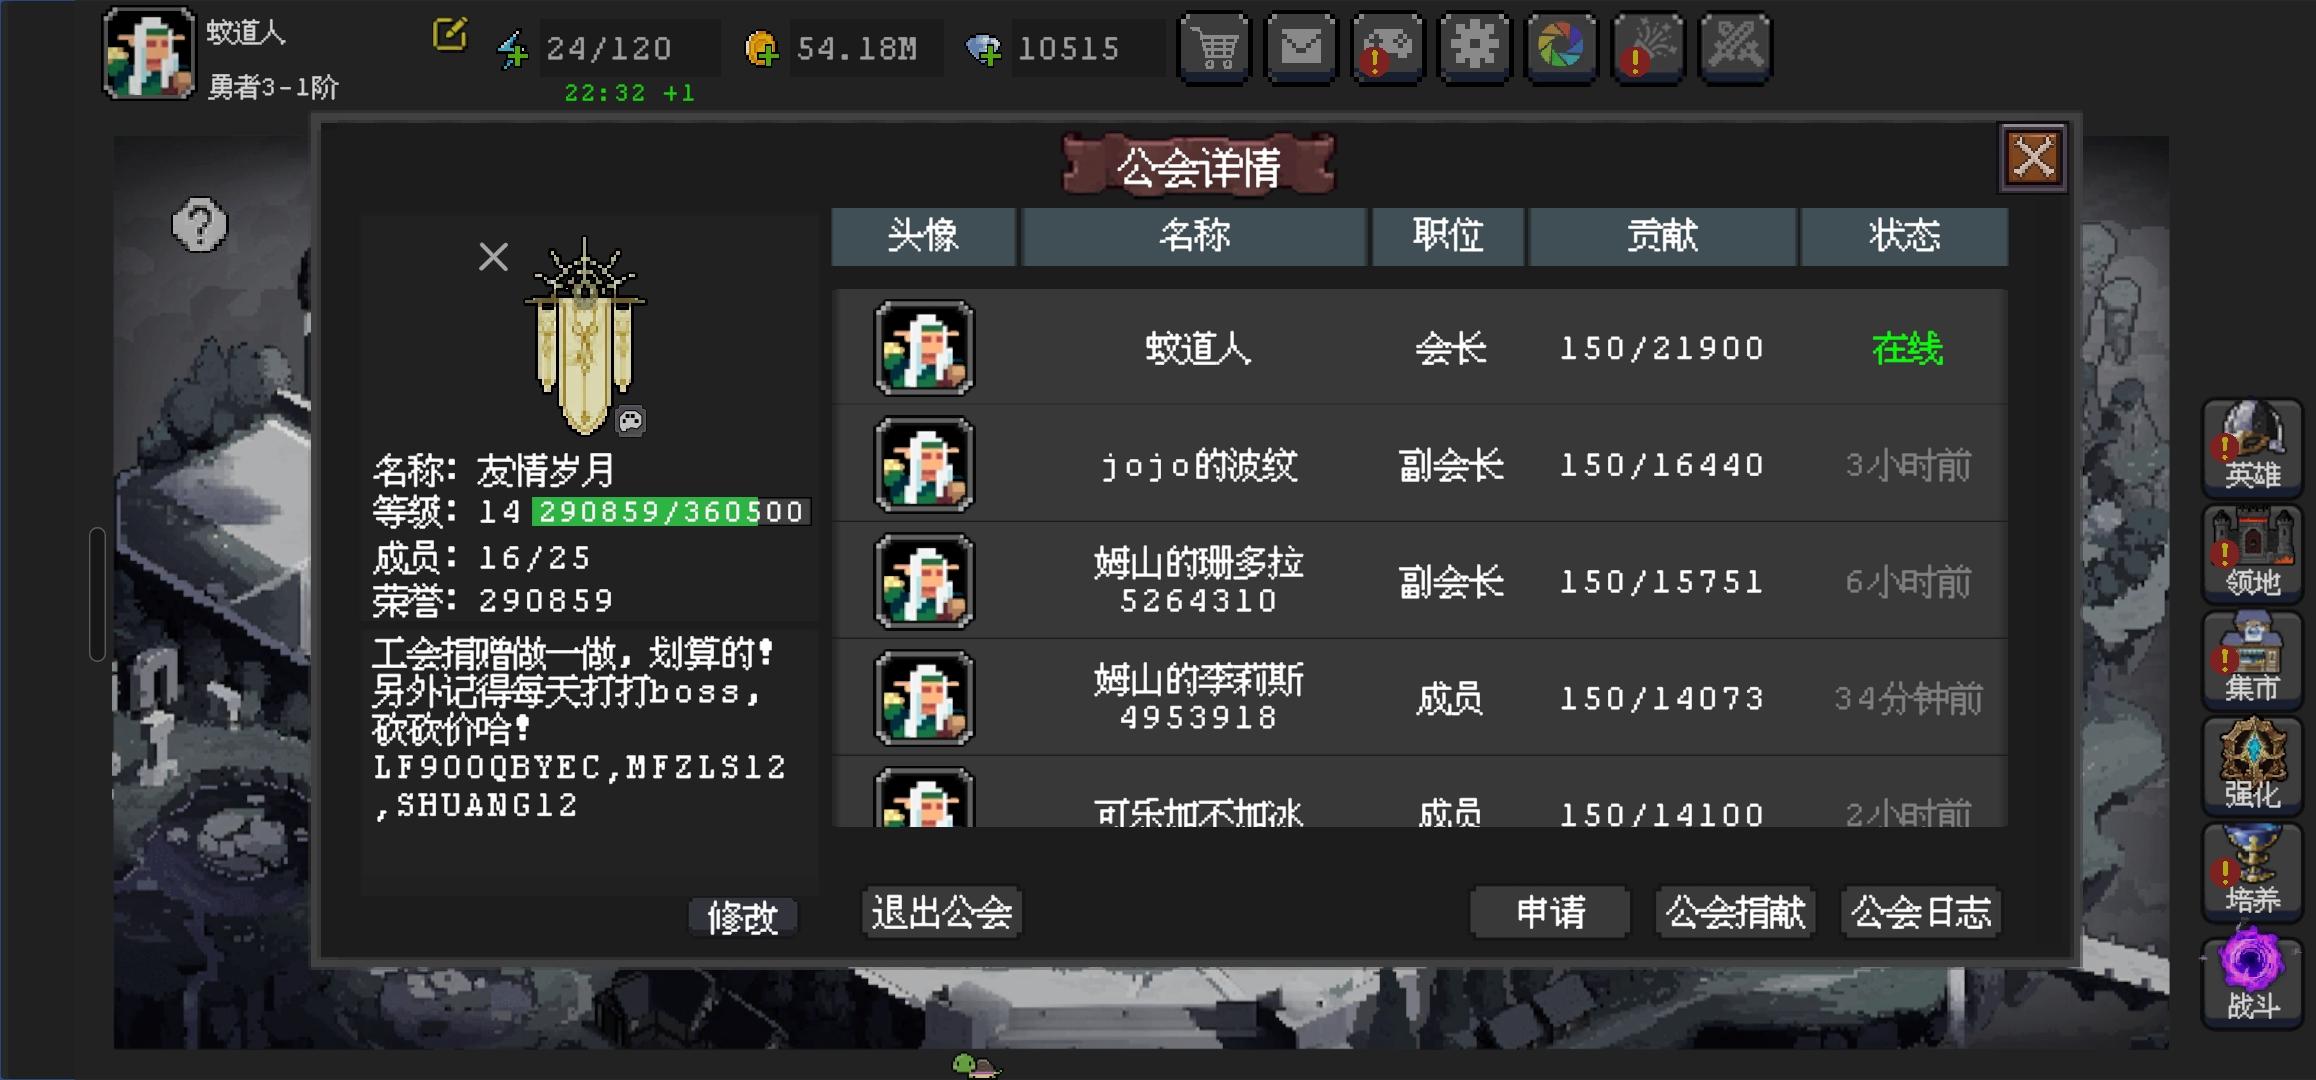Open the 英雄 hero side menu

point(2252,446)
